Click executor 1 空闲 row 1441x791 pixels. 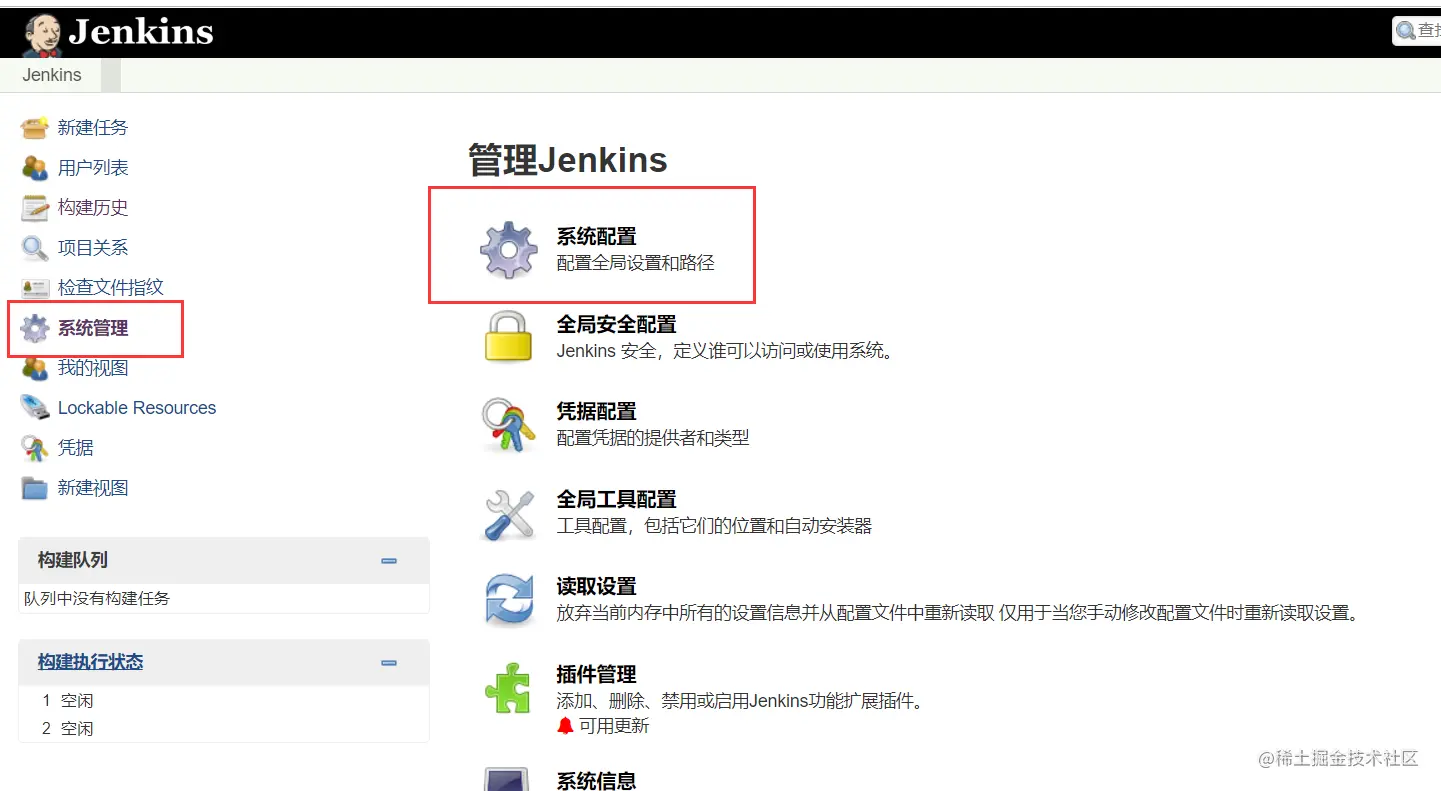pyautogui.click(x=224, y=701)
